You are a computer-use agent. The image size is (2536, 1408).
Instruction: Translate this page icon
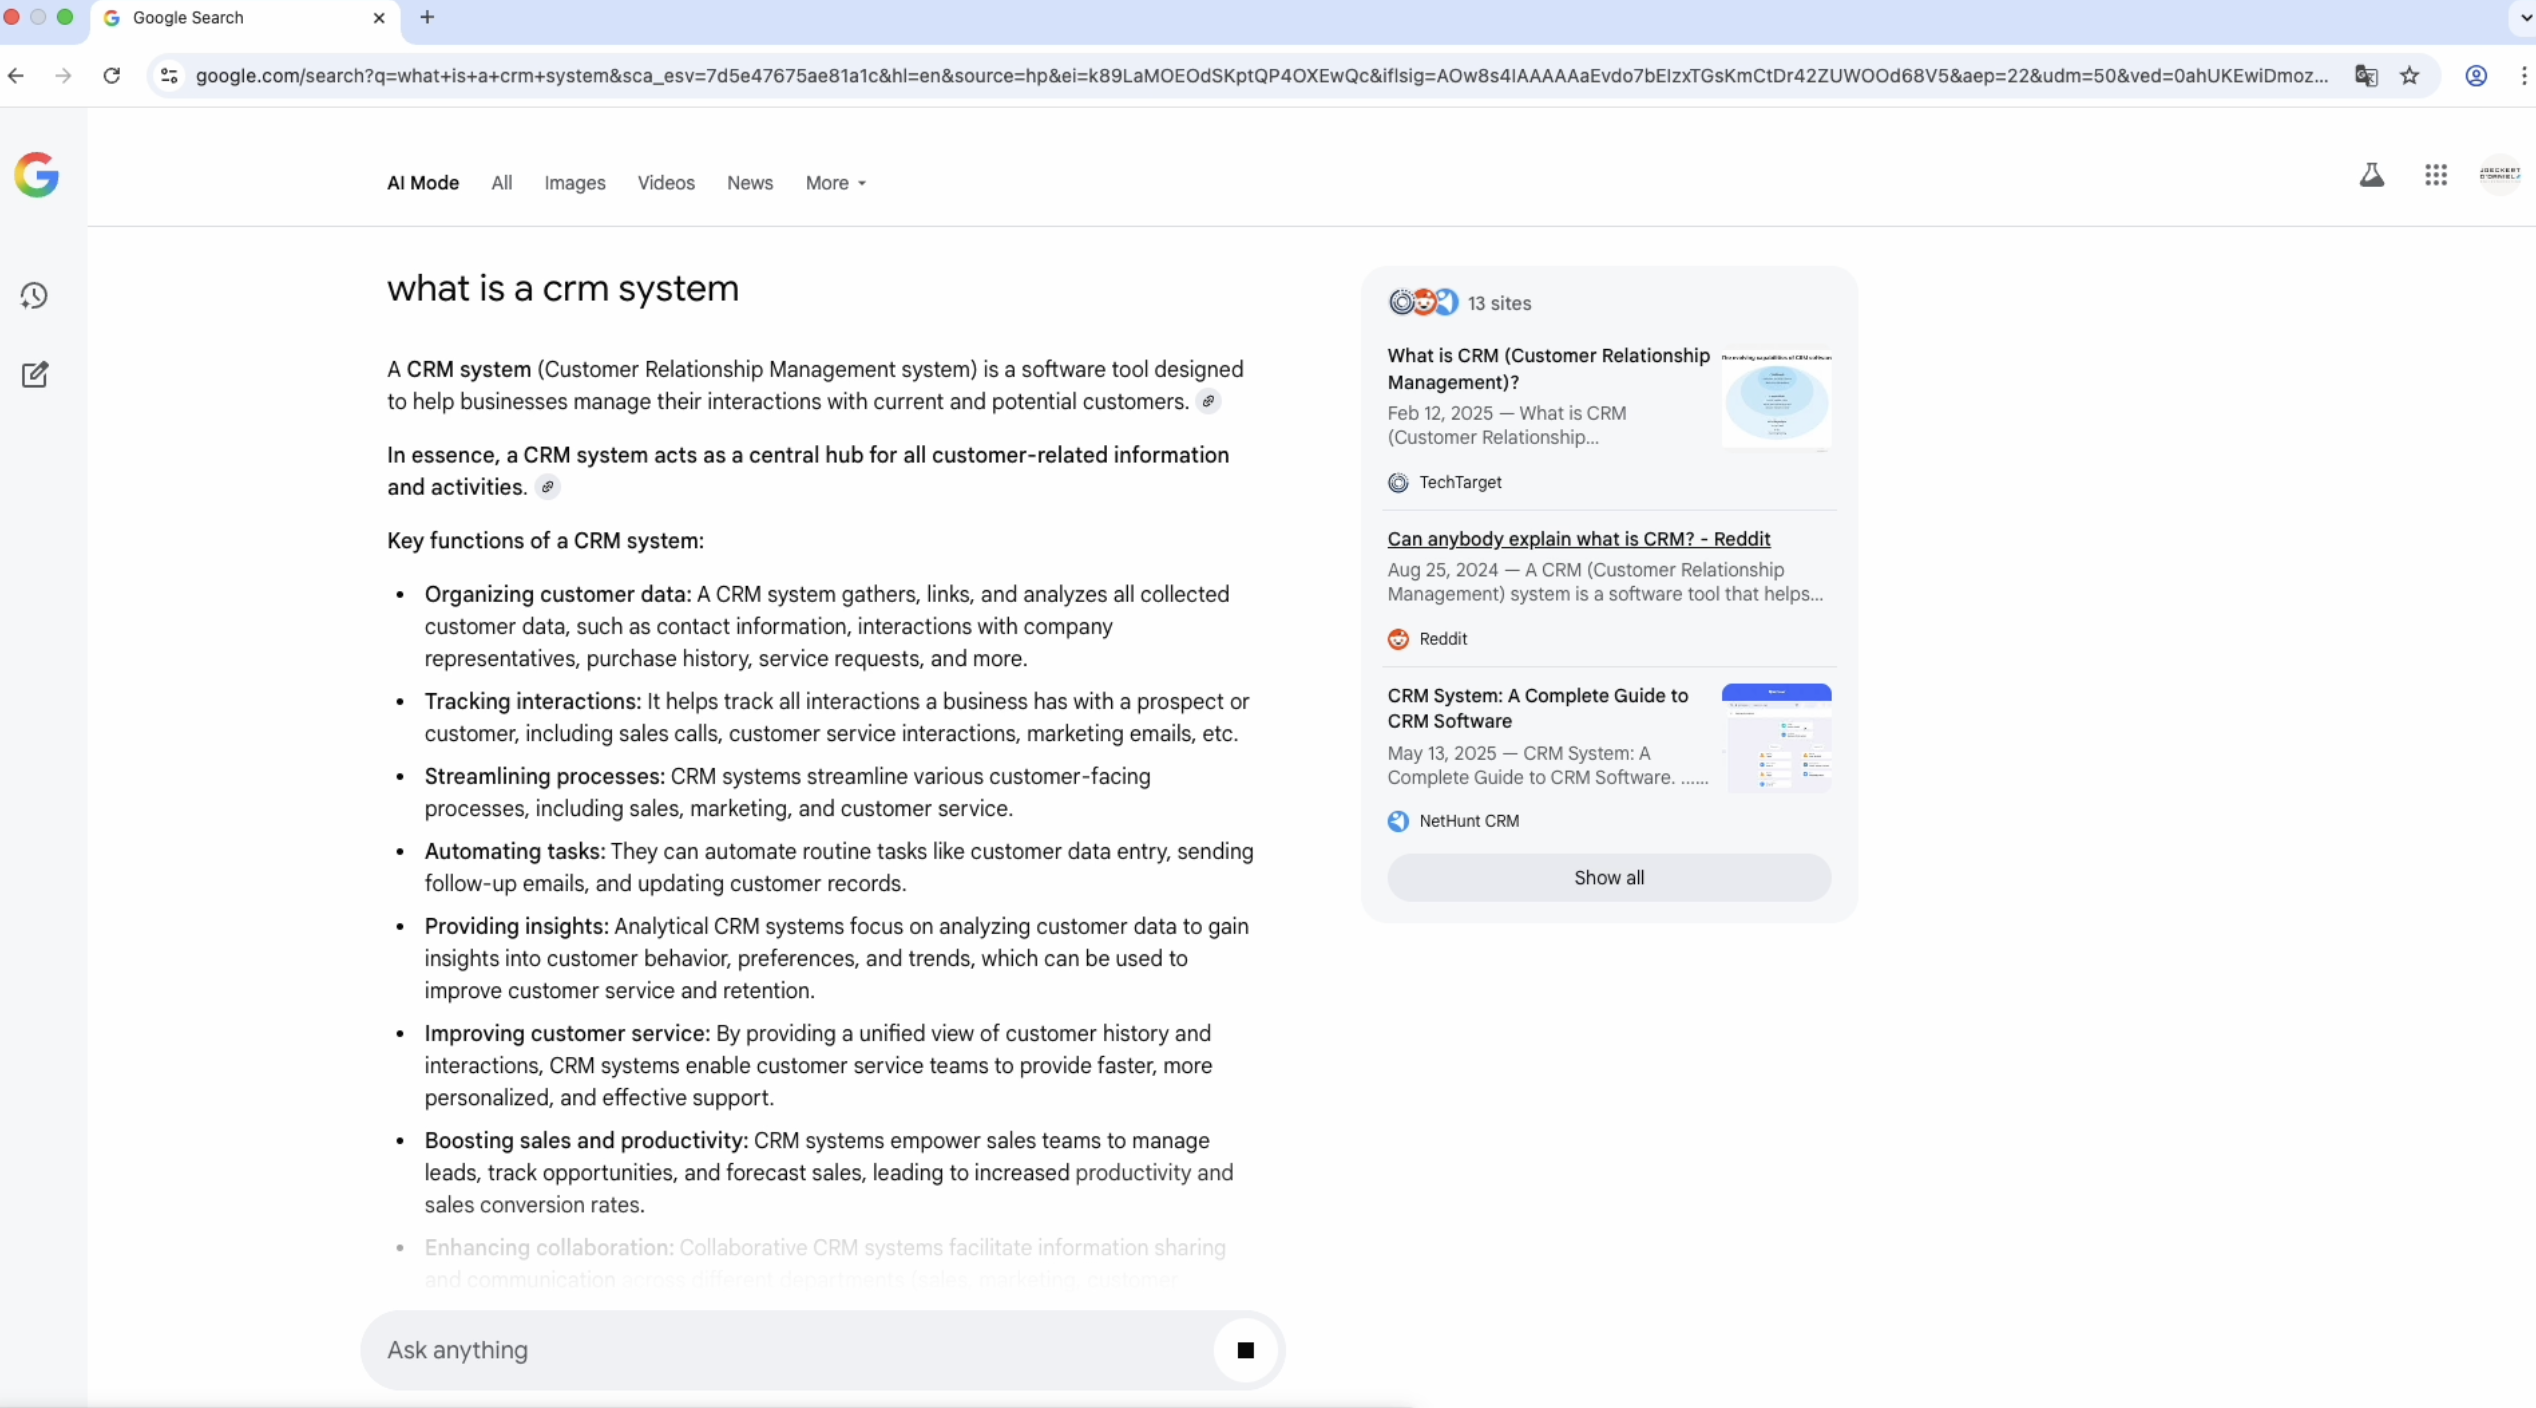pos(2365,76)
